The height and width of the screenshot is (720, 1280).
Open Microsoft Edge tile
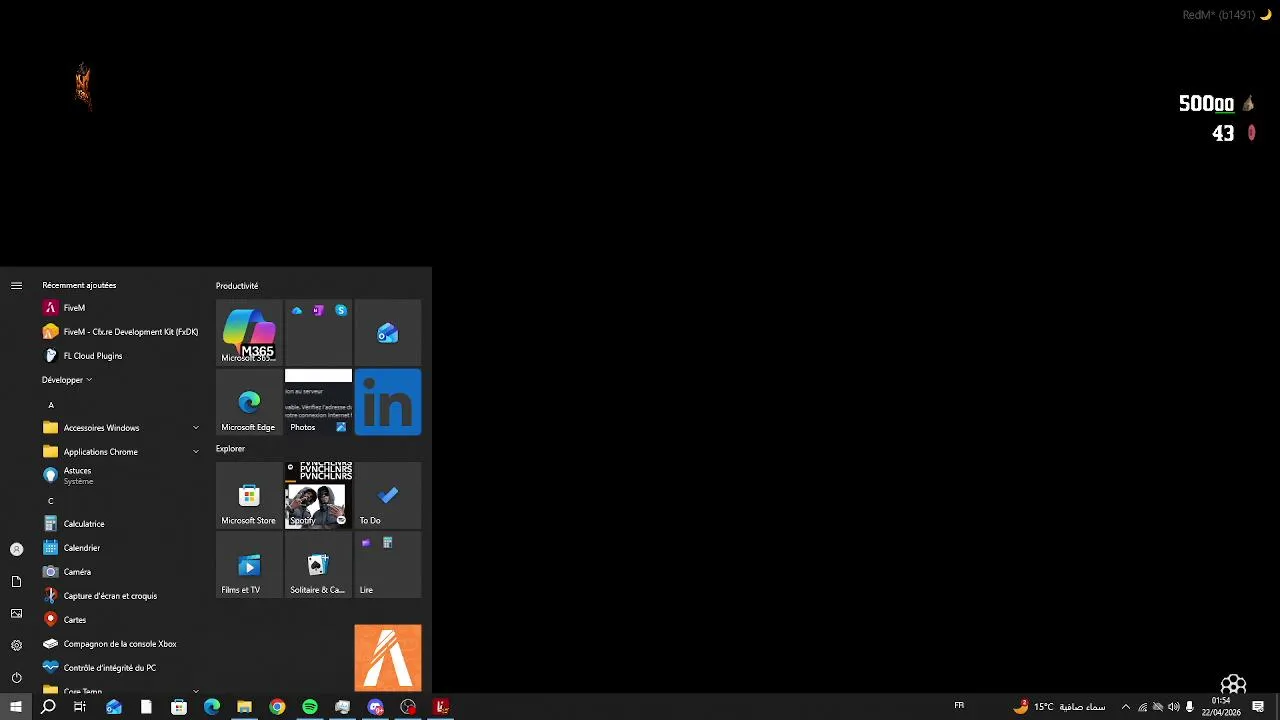(x=249, y=402)
